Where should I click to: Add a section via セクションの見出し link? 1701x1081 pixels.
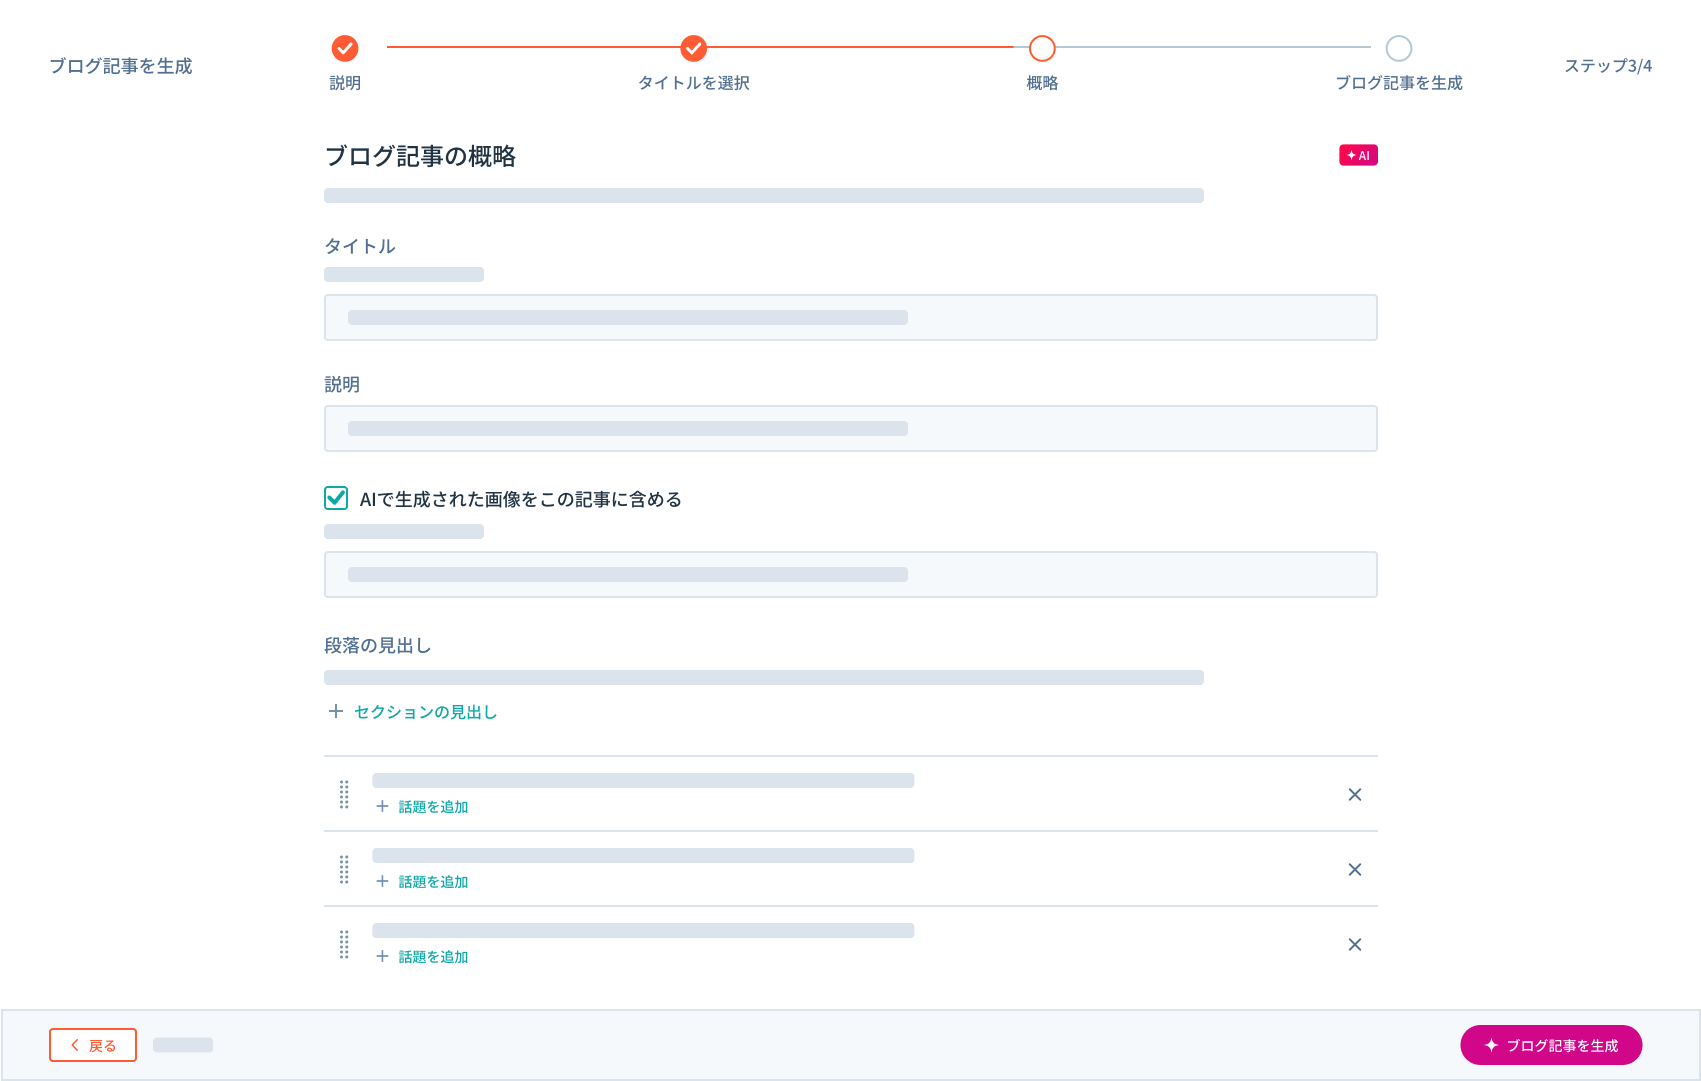pyautogui.click(x=425, y=712)
